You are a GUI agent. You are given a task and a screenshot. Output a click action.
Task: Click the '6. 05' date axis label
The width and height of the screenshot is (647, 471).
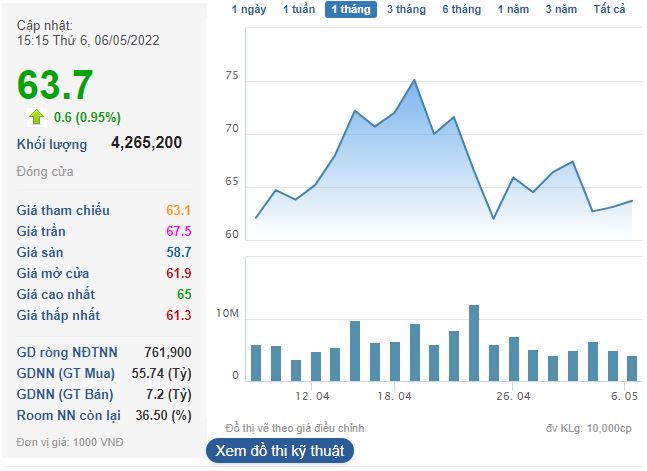pyautogui.click(x=624, y=396)
